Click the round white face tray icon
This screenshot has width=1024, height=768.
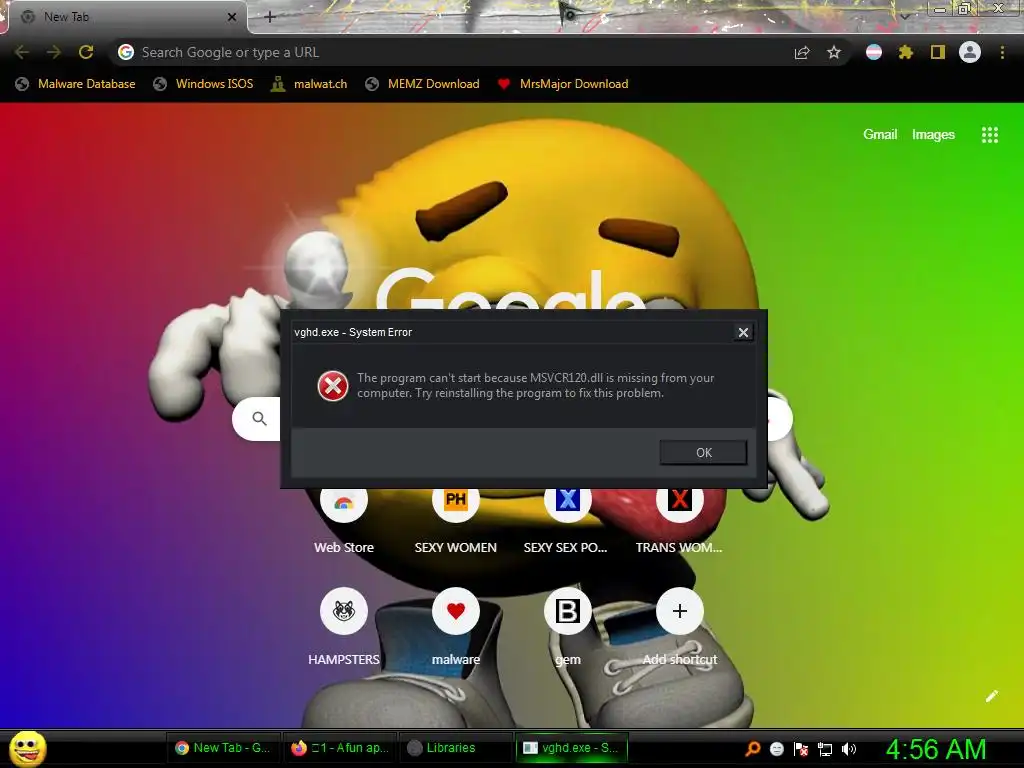[x=776, y=749]
